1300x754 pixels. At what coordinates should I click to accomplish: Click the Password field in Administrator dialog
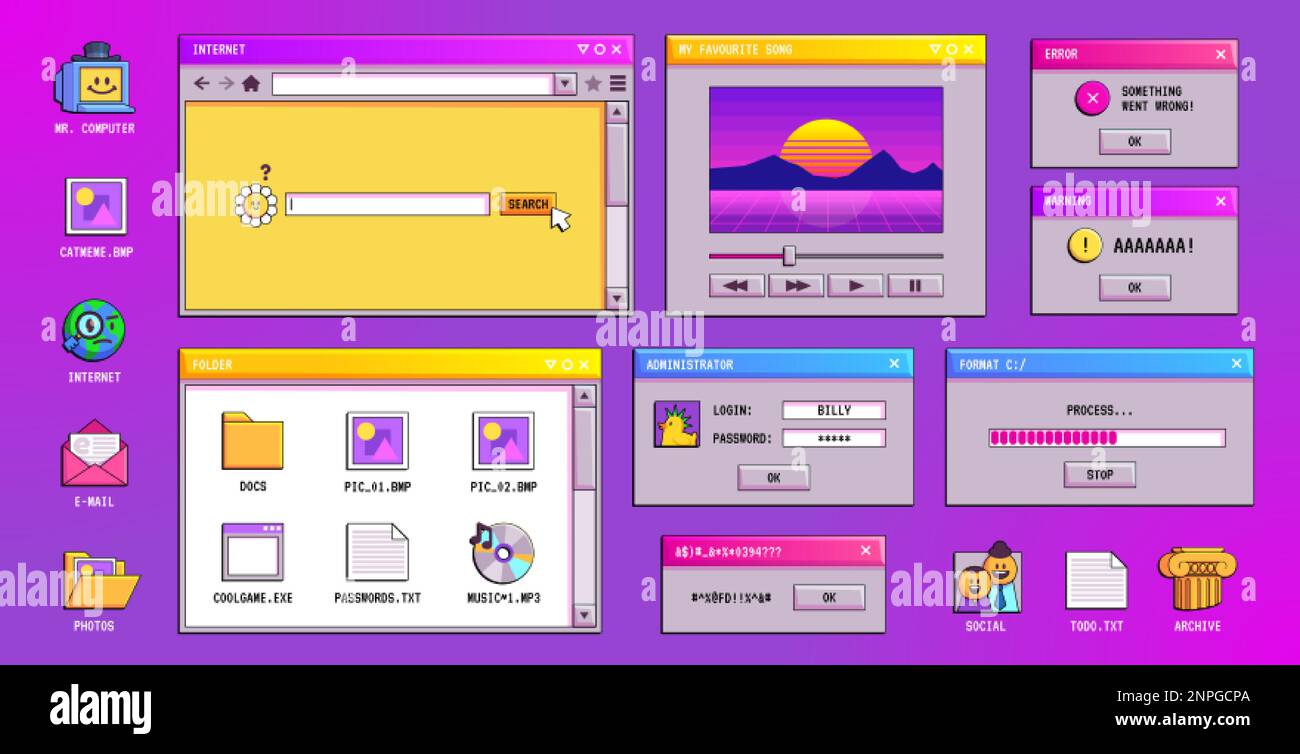pos(834,438)
